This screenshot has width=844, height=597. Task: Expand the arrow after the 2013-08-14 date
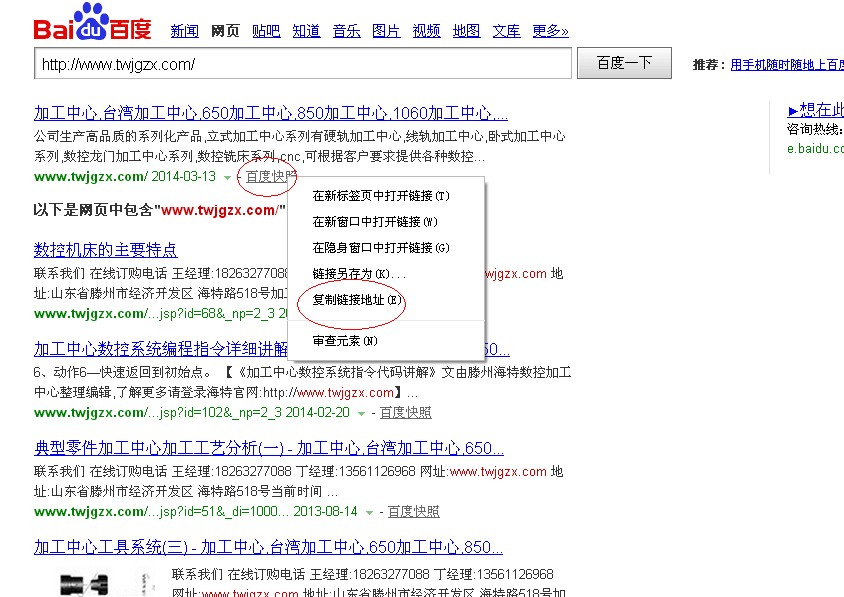369,512
